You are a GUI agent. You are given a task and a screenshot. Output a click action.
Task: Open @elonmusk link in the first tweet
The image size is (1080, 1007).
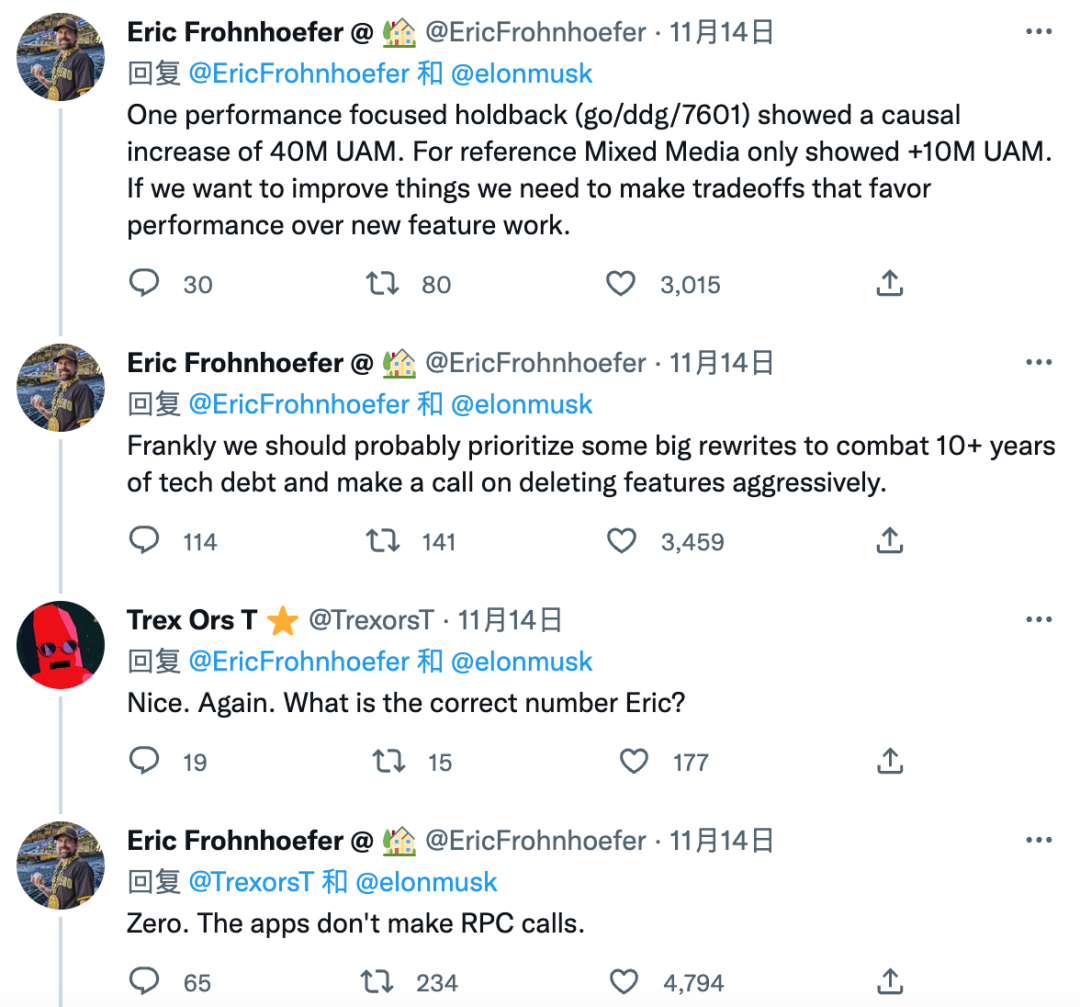pos(521,74)
